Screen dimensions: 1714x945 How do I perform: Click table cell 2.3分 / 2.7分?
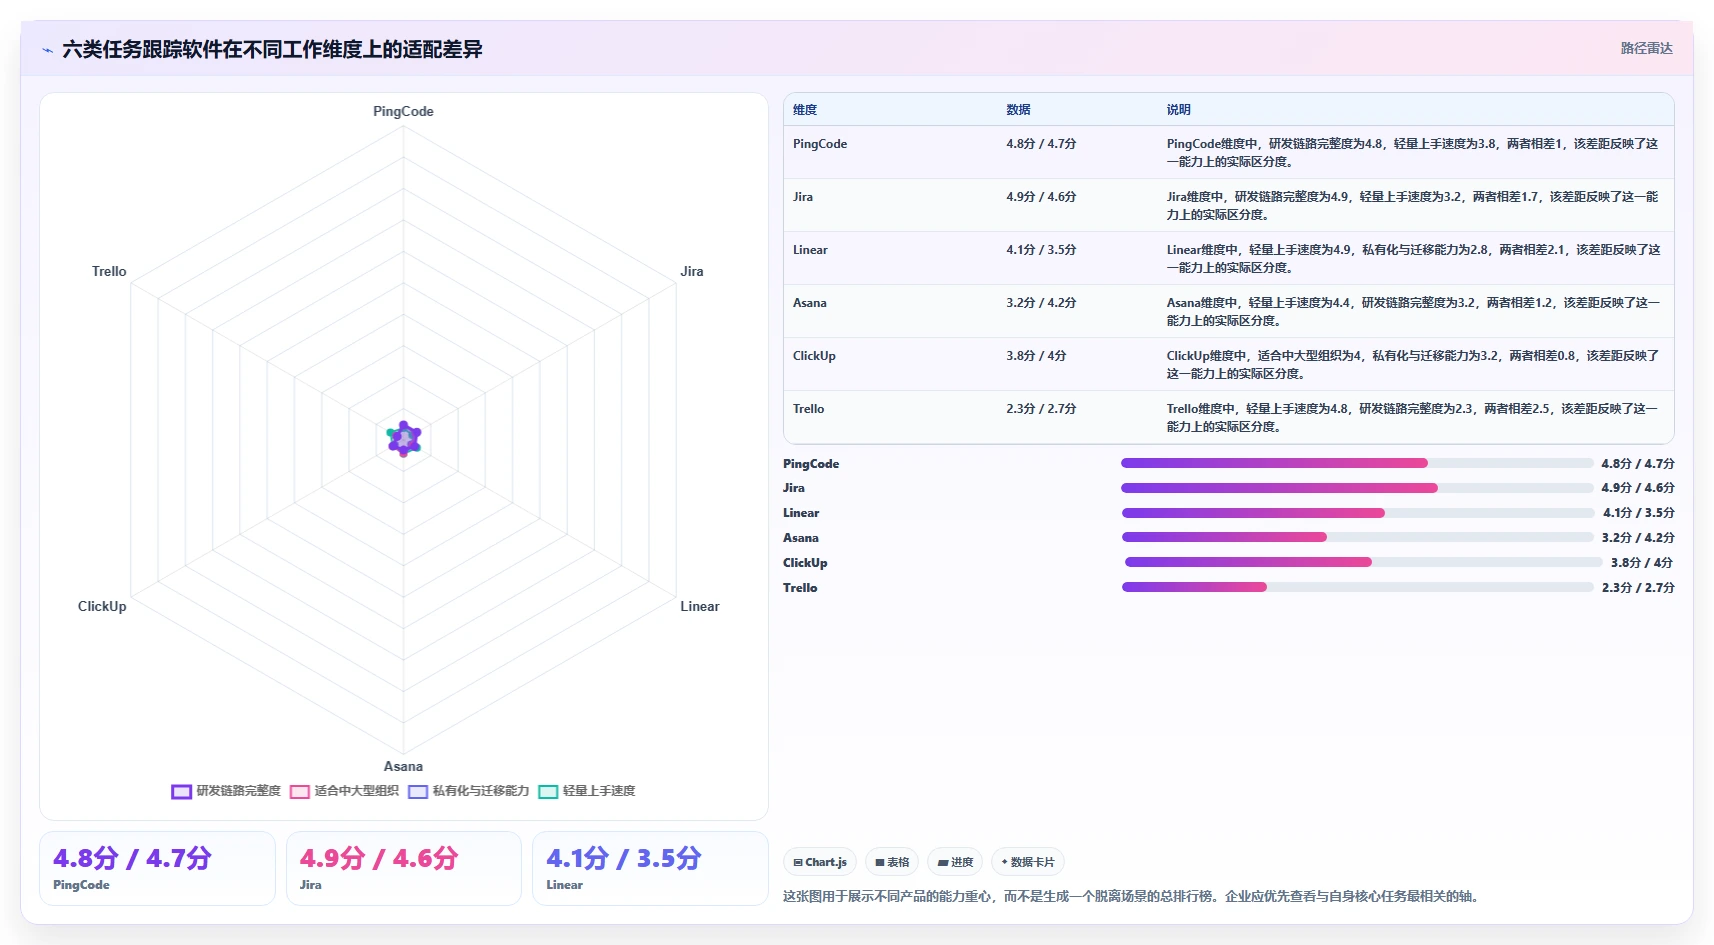click(1041, 409)
